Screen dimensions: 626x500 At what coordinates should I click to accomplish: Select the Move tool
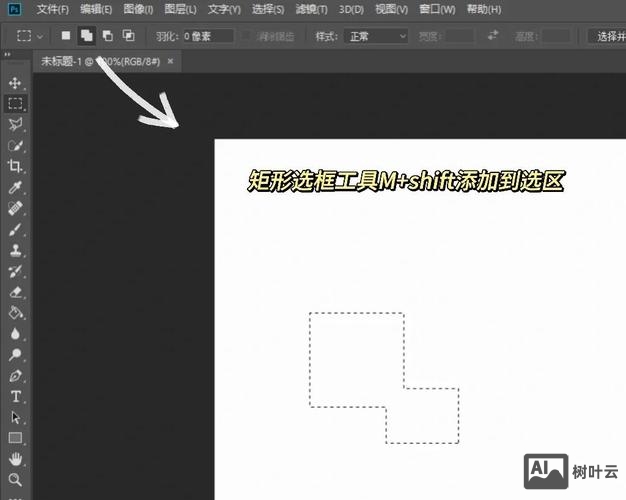pos(15,83)
